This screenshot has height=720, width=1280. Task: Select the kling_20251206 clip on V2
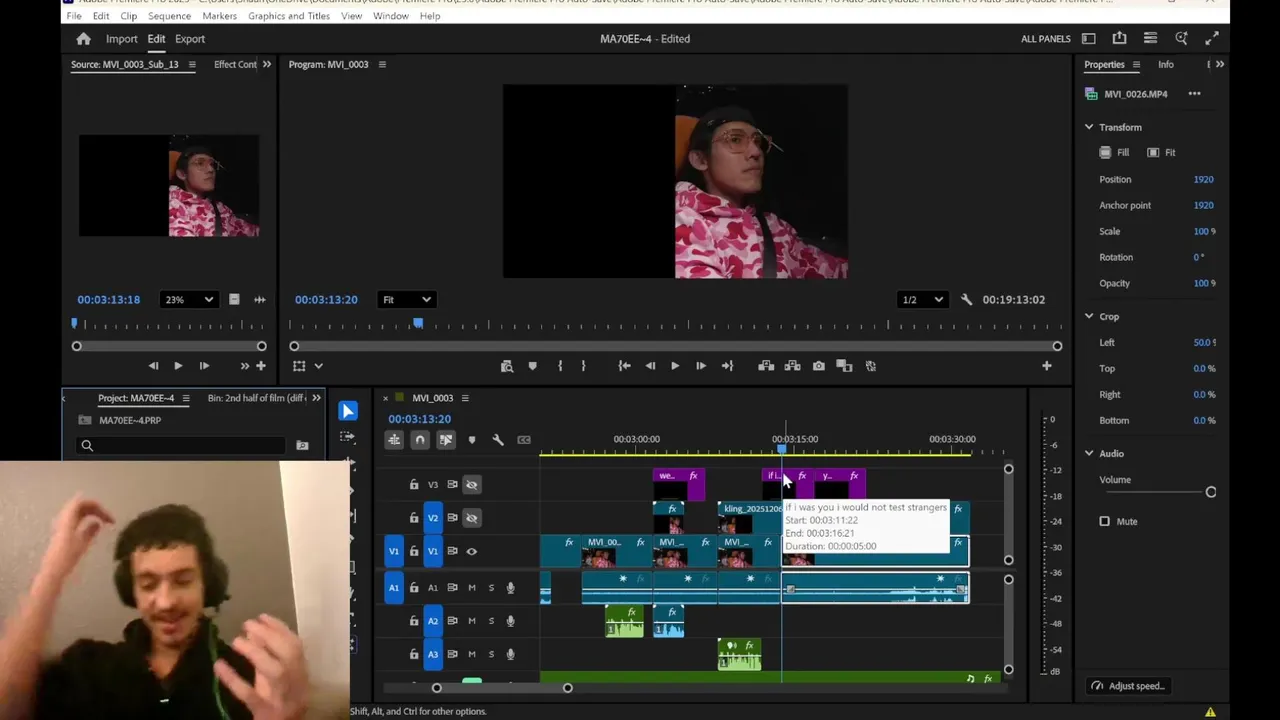click(x=750, y=517)
